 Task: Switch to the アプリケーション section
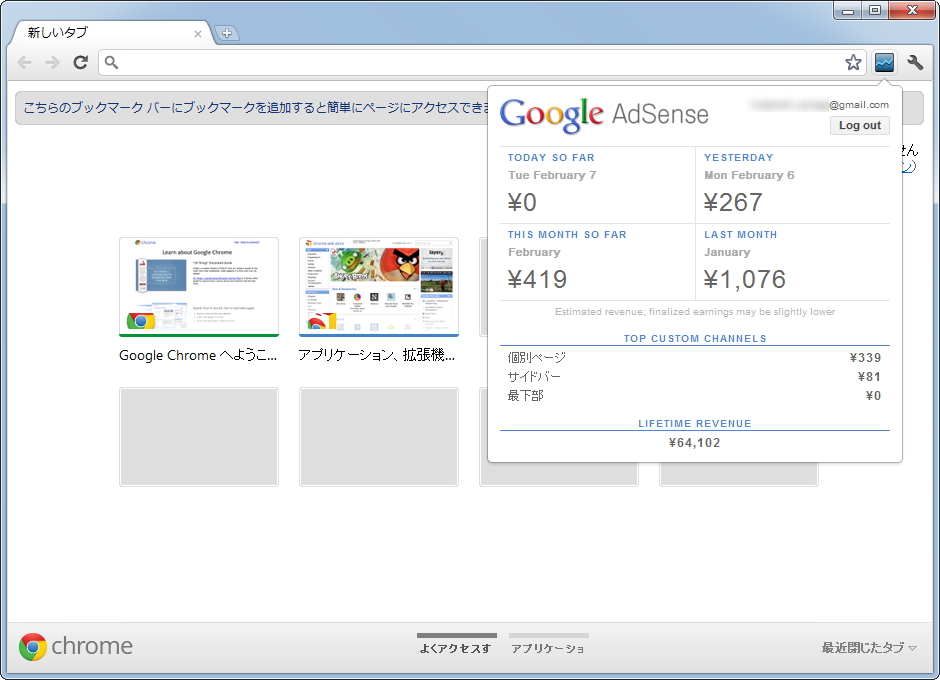pyautogui.click(x=548, y=647)
